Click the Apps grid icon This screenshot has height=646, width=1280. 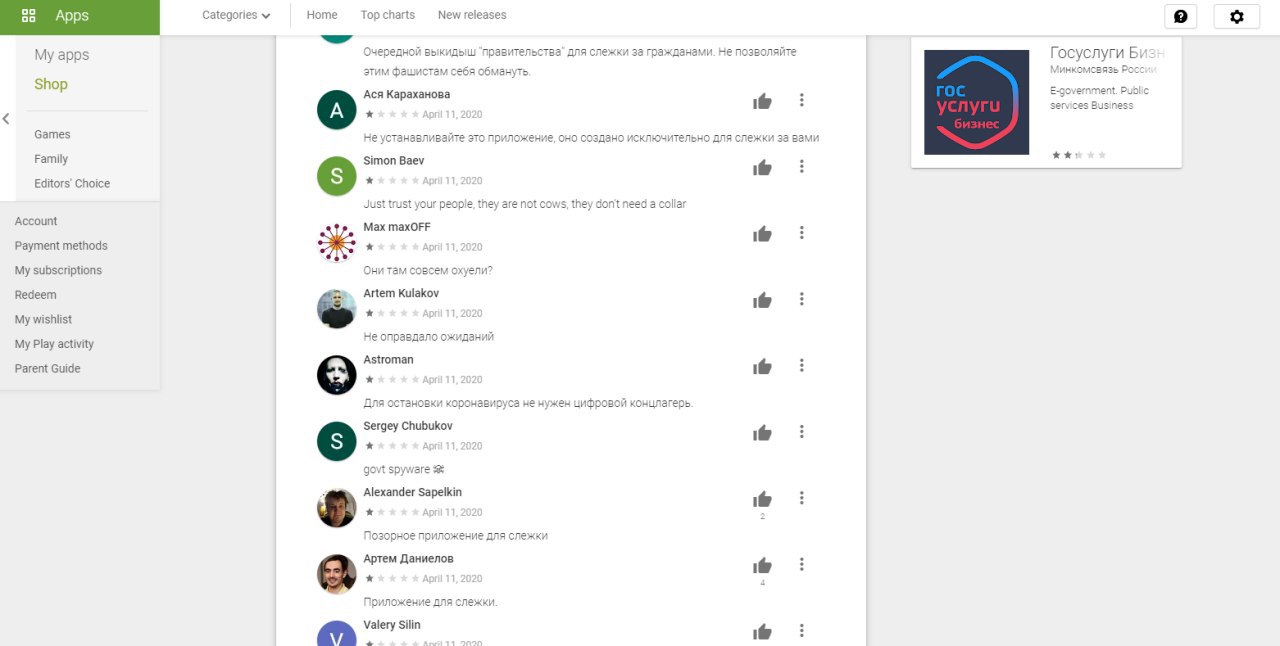[x=29, y=16]
